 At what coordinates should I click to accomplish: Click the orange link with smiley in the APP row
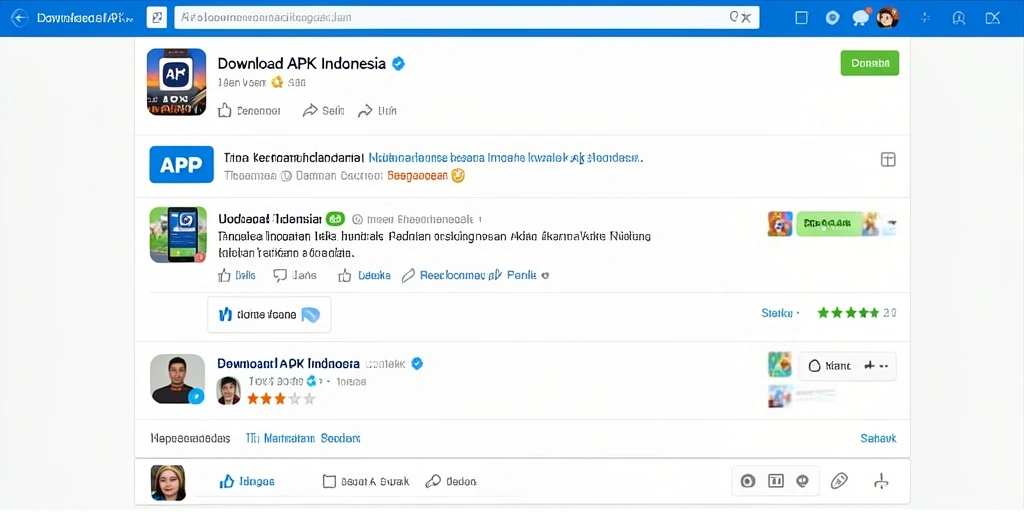tap(426, 176)
